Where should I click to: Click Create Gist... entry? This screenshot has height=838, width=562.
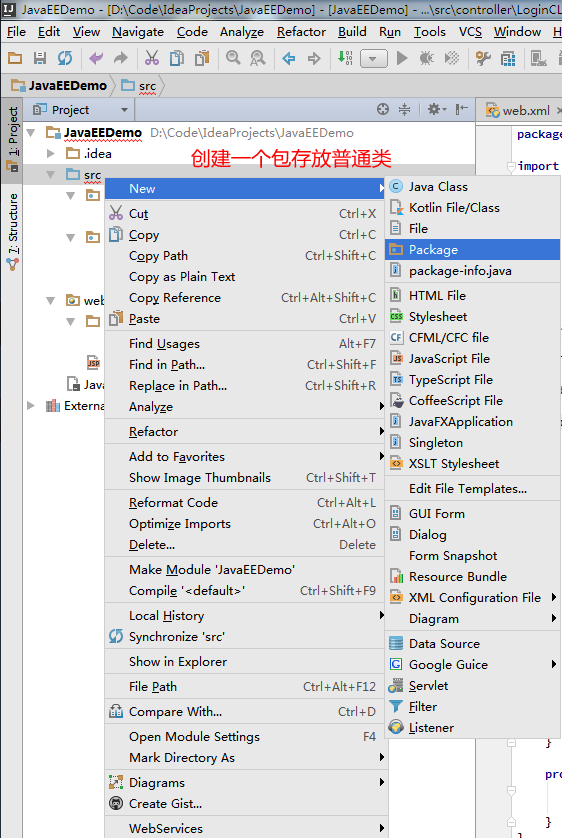tap(245, 804)
